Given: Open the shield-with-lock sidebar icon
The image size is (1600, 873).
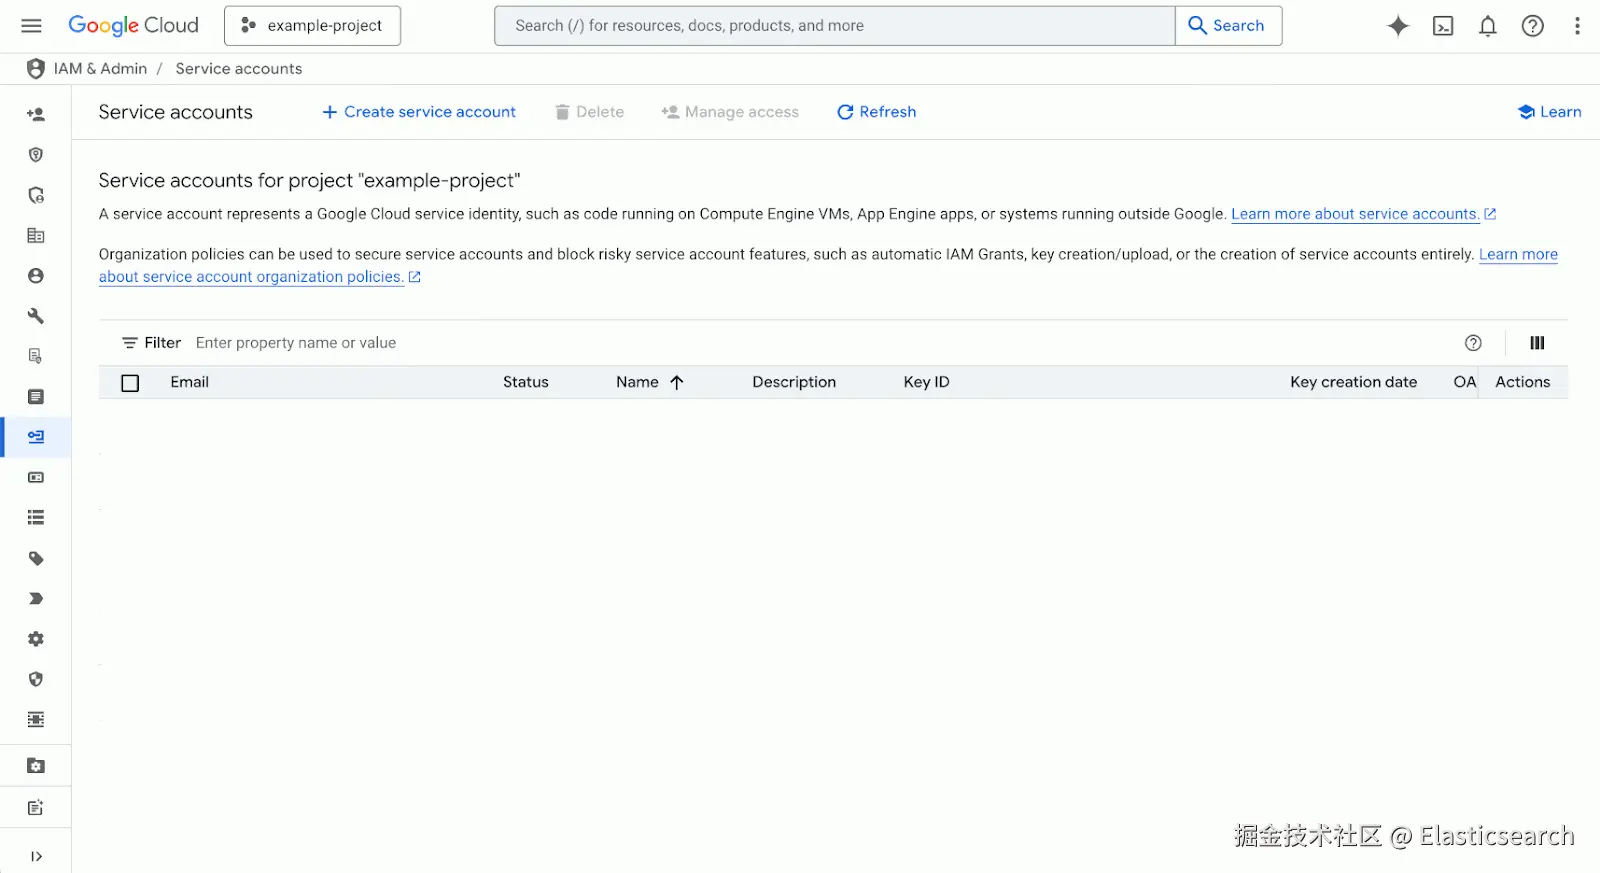Looking at the screenshot, I should (36, 195).
